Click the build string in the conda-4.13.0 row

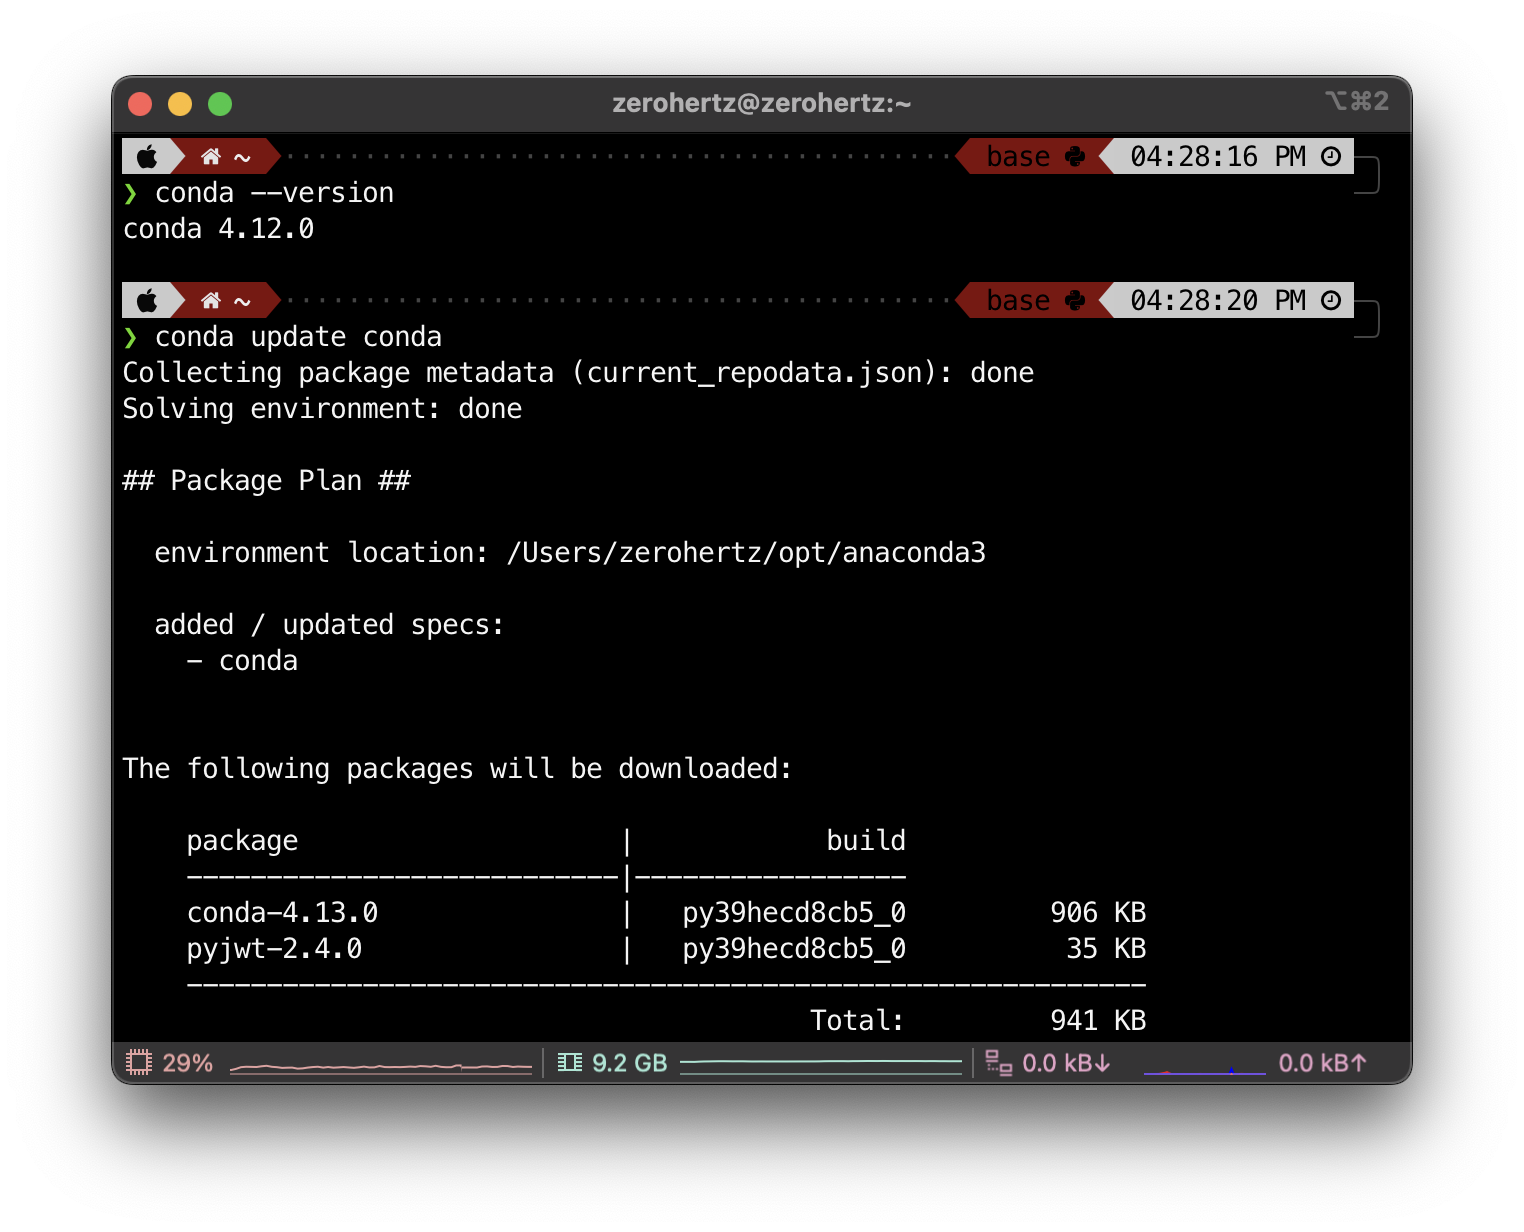[795, 913]
